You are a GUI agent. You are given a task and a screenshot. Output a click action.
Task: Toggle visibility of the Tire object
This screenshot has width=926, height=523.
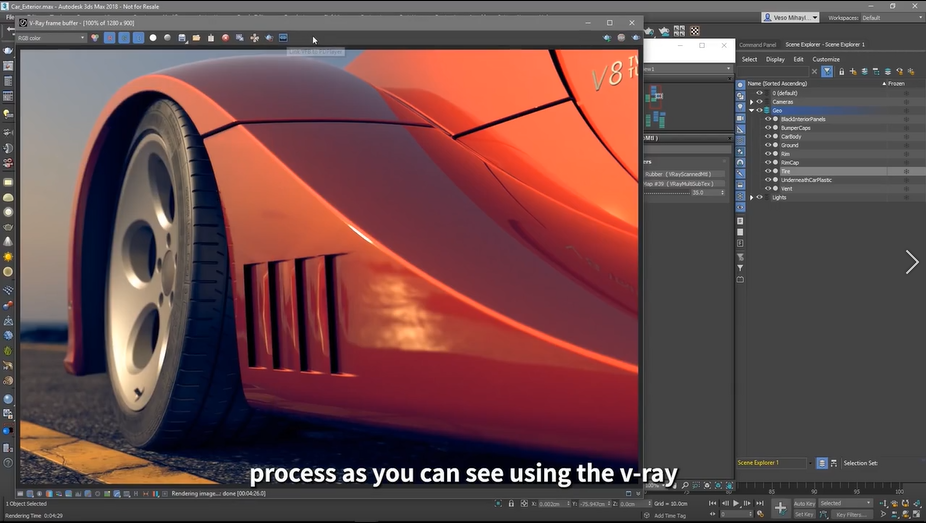[x=768, y=171]
